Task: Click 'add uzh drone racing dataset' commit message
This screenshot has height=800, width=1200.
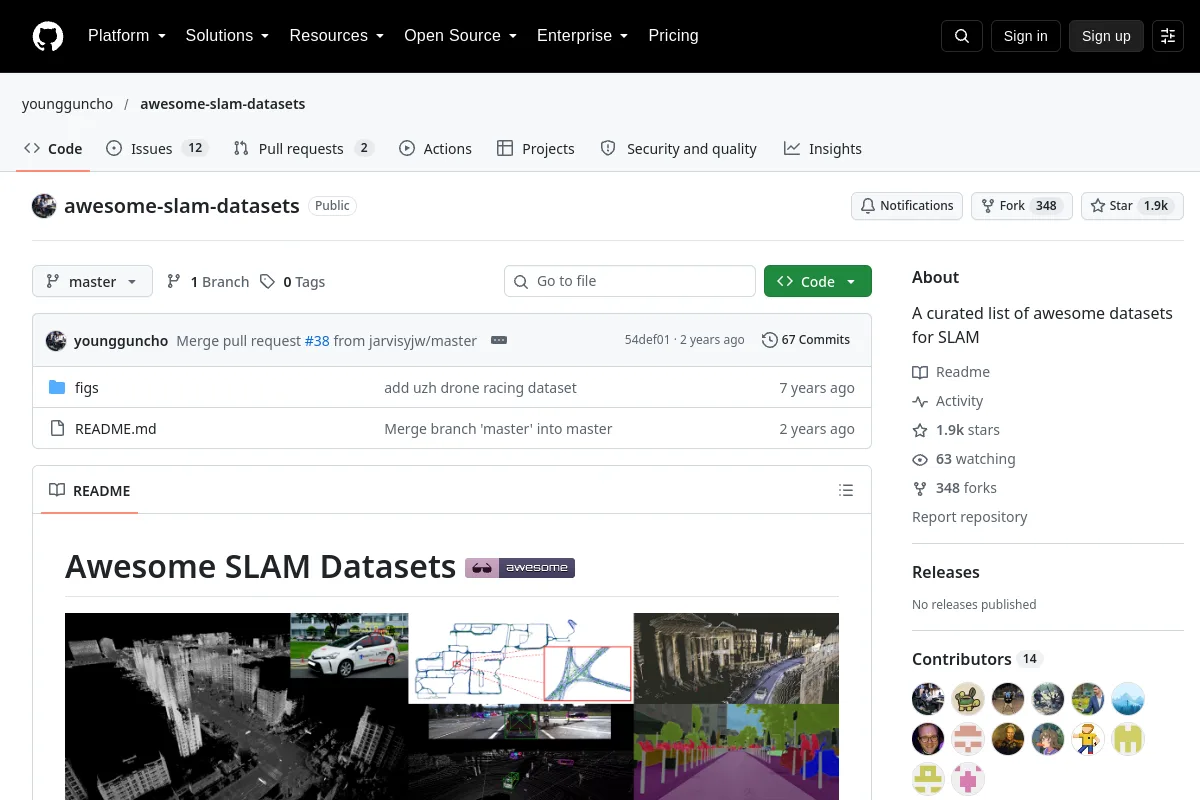Action: (x=480, y=388)
